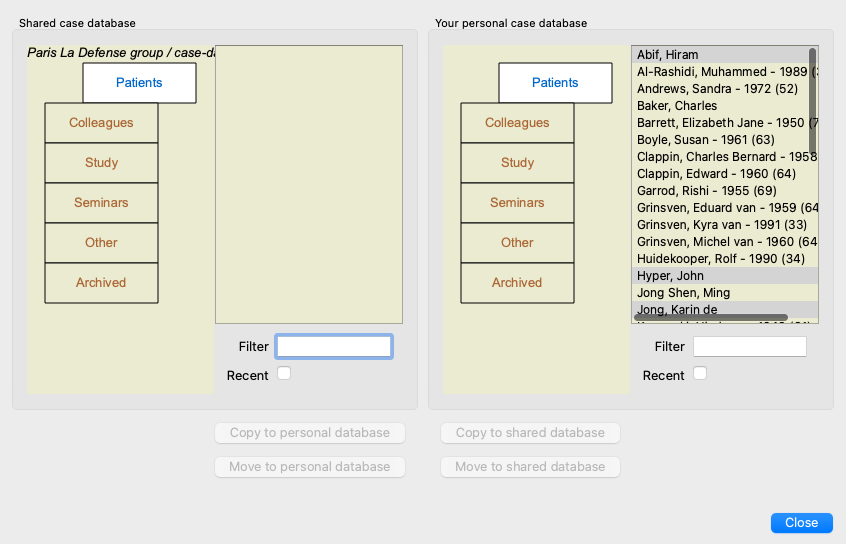Open Seminars tab in personal case database

tap(517, 202)
